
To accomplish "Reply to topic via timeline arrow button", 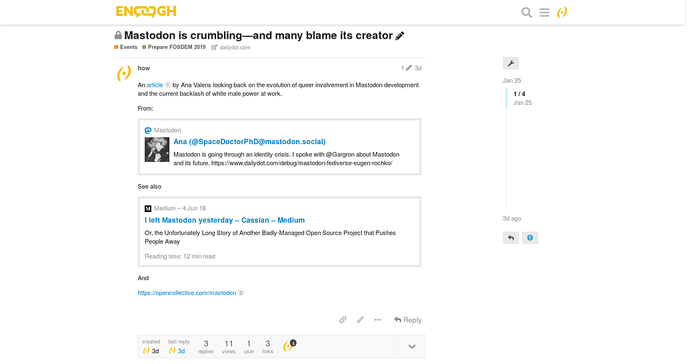I will pos(511,238).
